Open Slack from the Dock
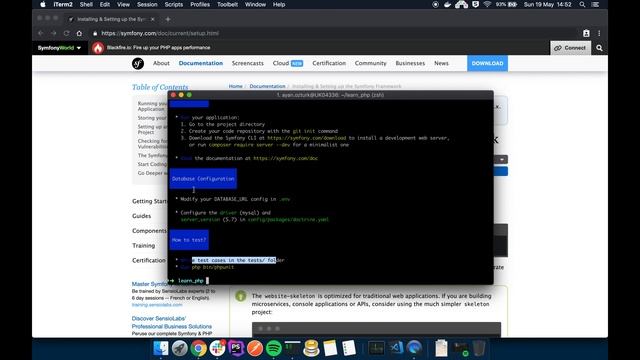 pyautogui.click(x=217, y=348)
